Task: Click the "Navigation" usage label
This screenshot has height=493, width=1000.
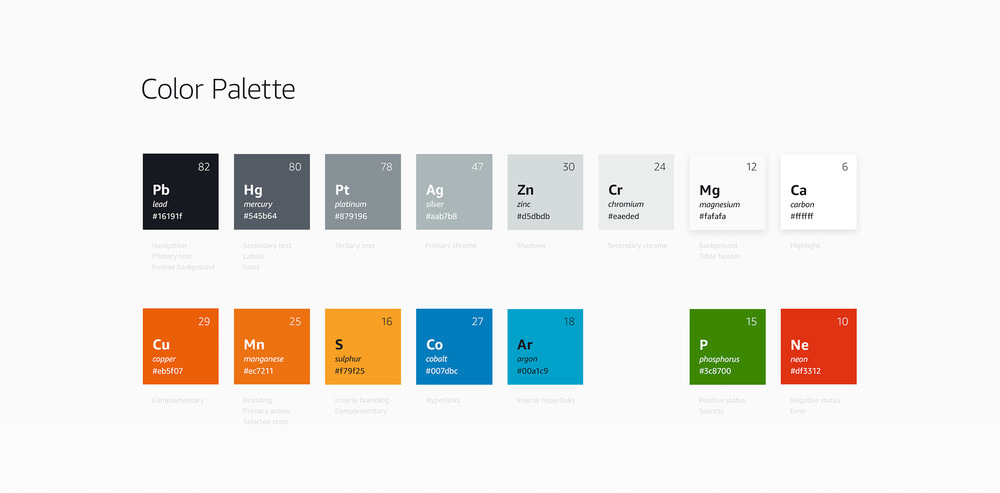Action: pyautogui.click(x=170, y=246)
